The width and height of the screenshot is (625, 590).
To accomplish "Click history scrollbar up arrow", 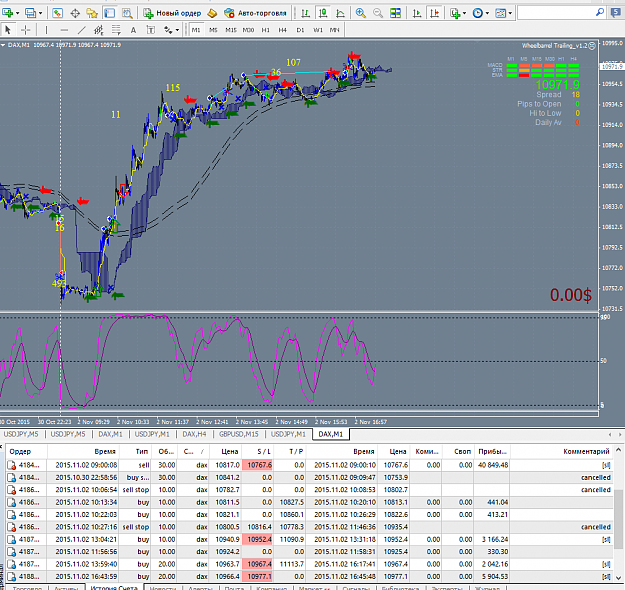I will (x=618, y=450).
